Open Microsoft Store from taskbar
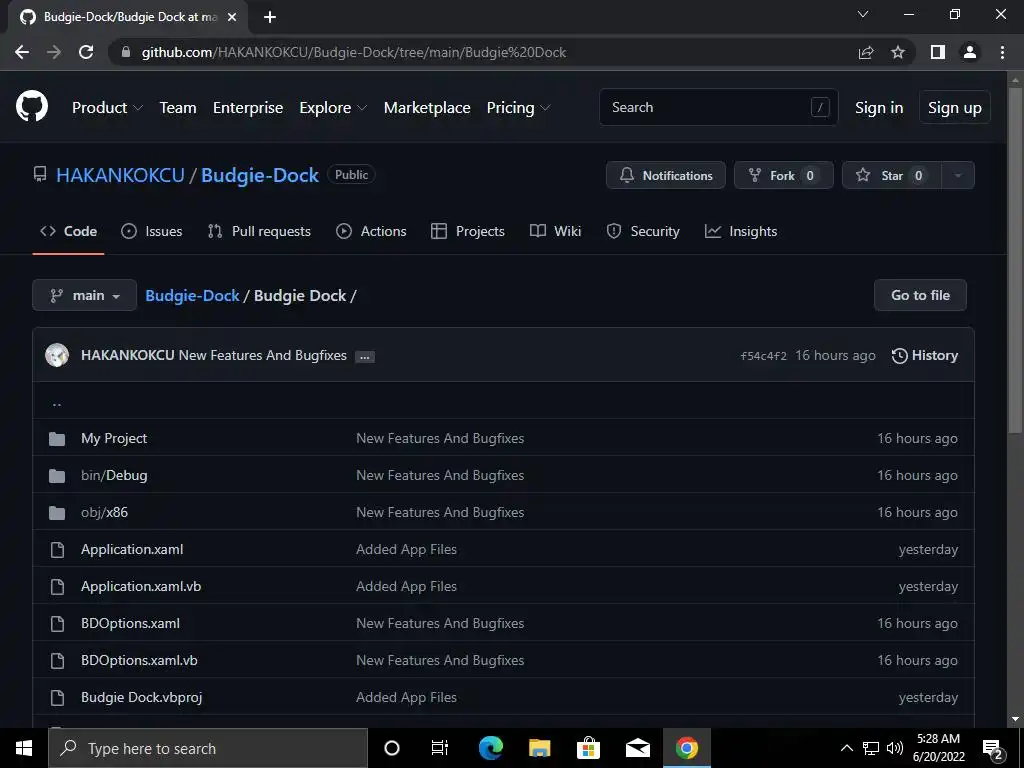The width and height of the screenshot is (1024, 768). pos(588,748)
